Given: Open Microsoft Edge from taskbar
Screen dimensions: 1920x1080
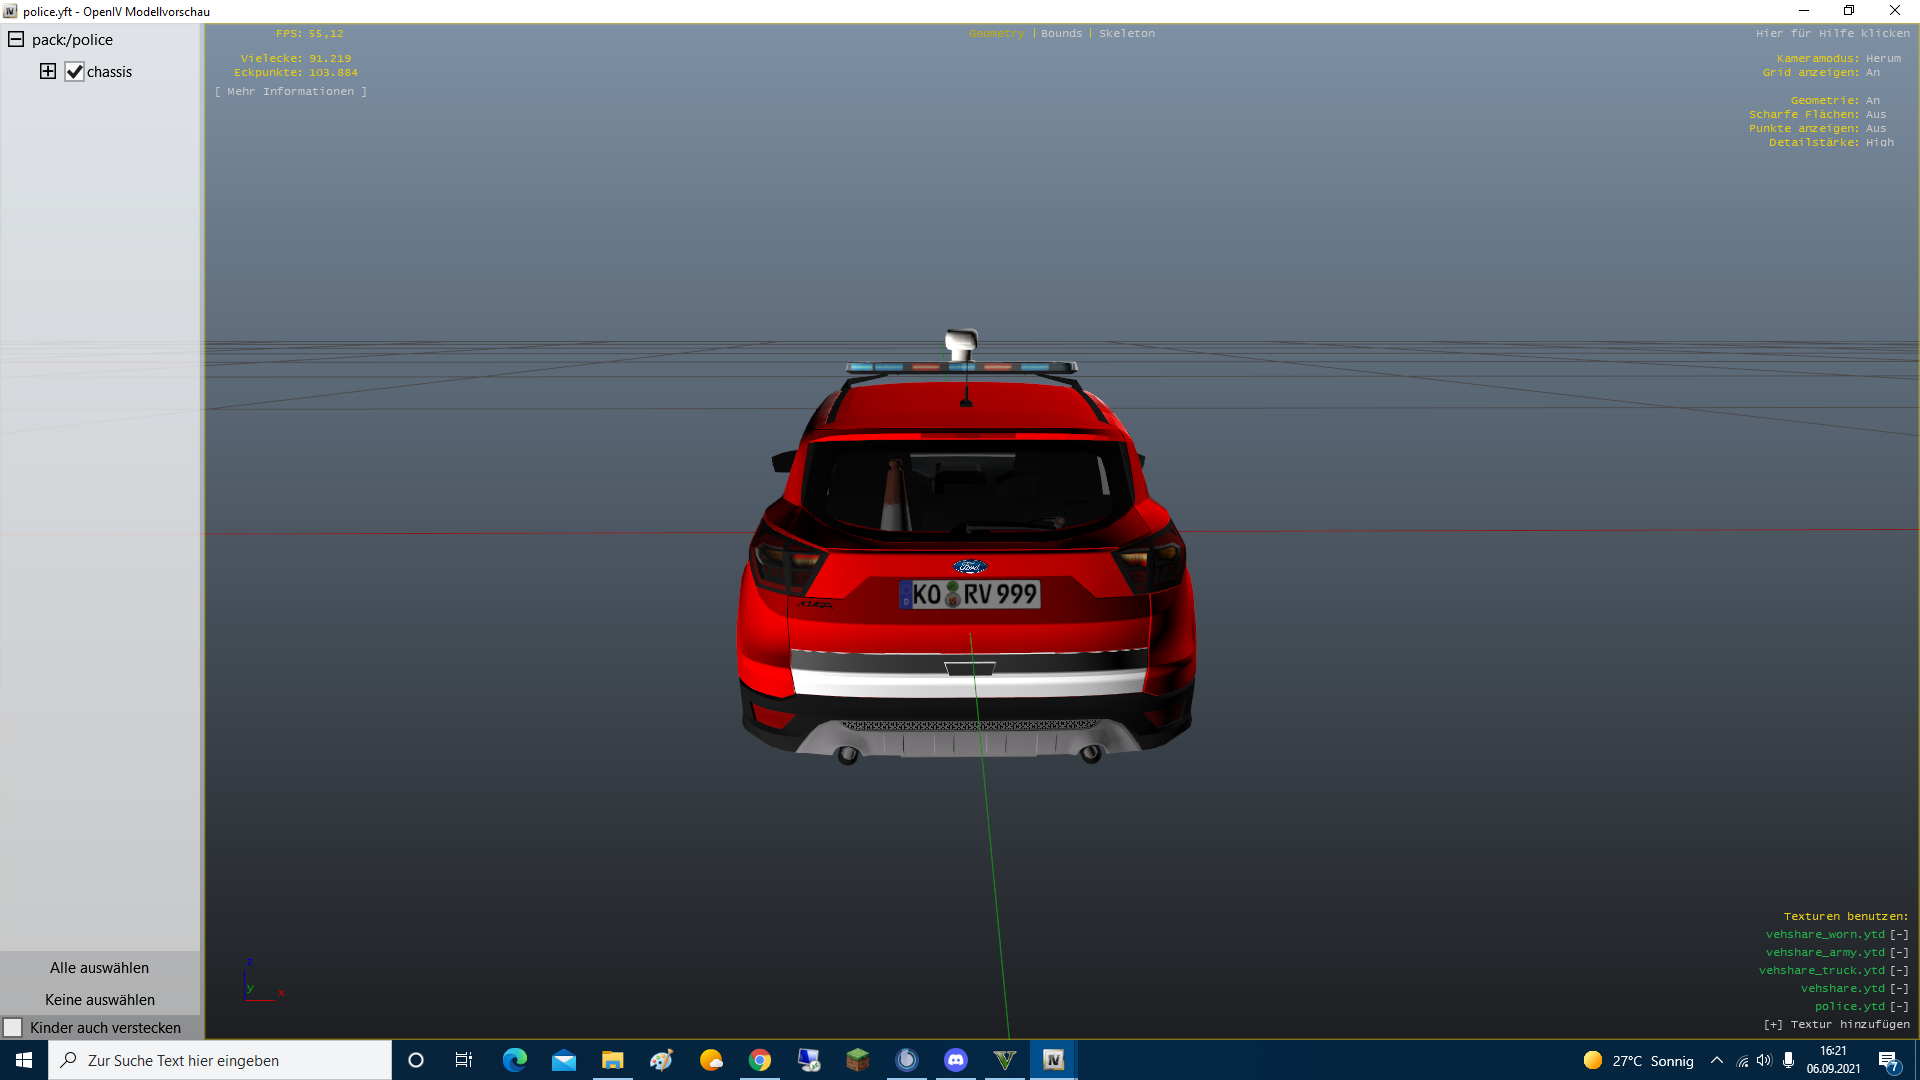Looking at the screenshot, I should coord(515,1060).
